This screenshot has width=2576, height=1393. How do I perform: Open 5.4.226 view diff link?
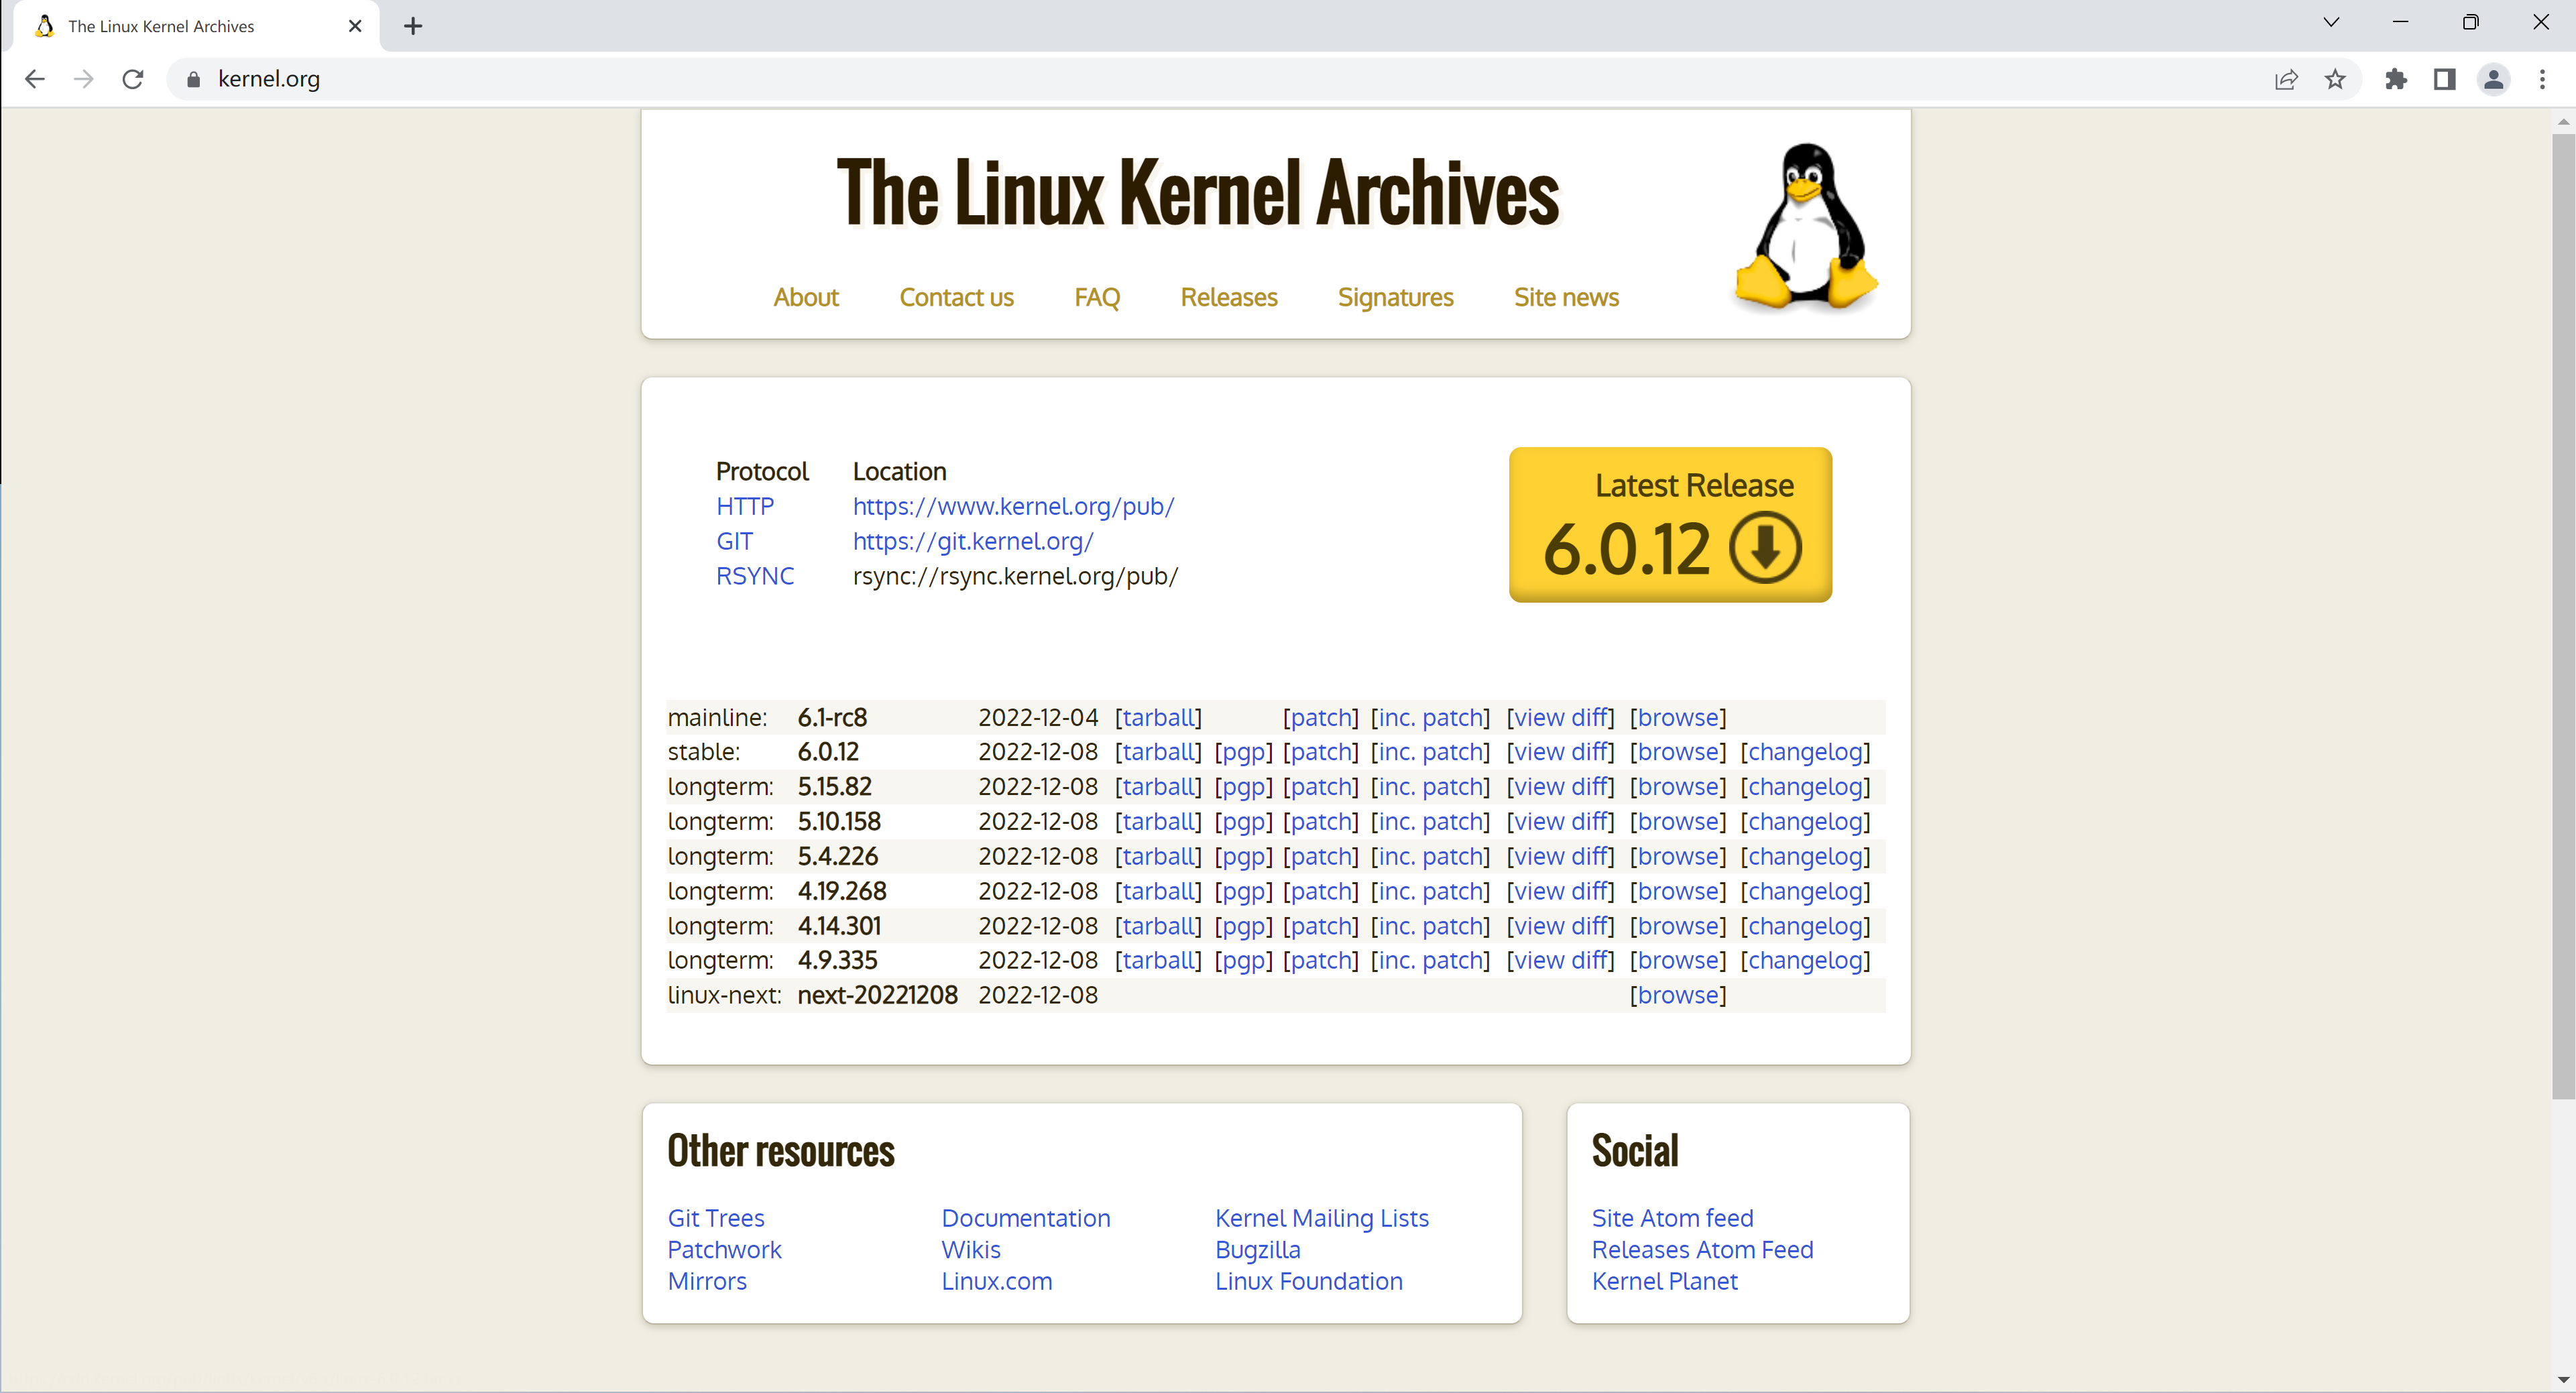1560,856
